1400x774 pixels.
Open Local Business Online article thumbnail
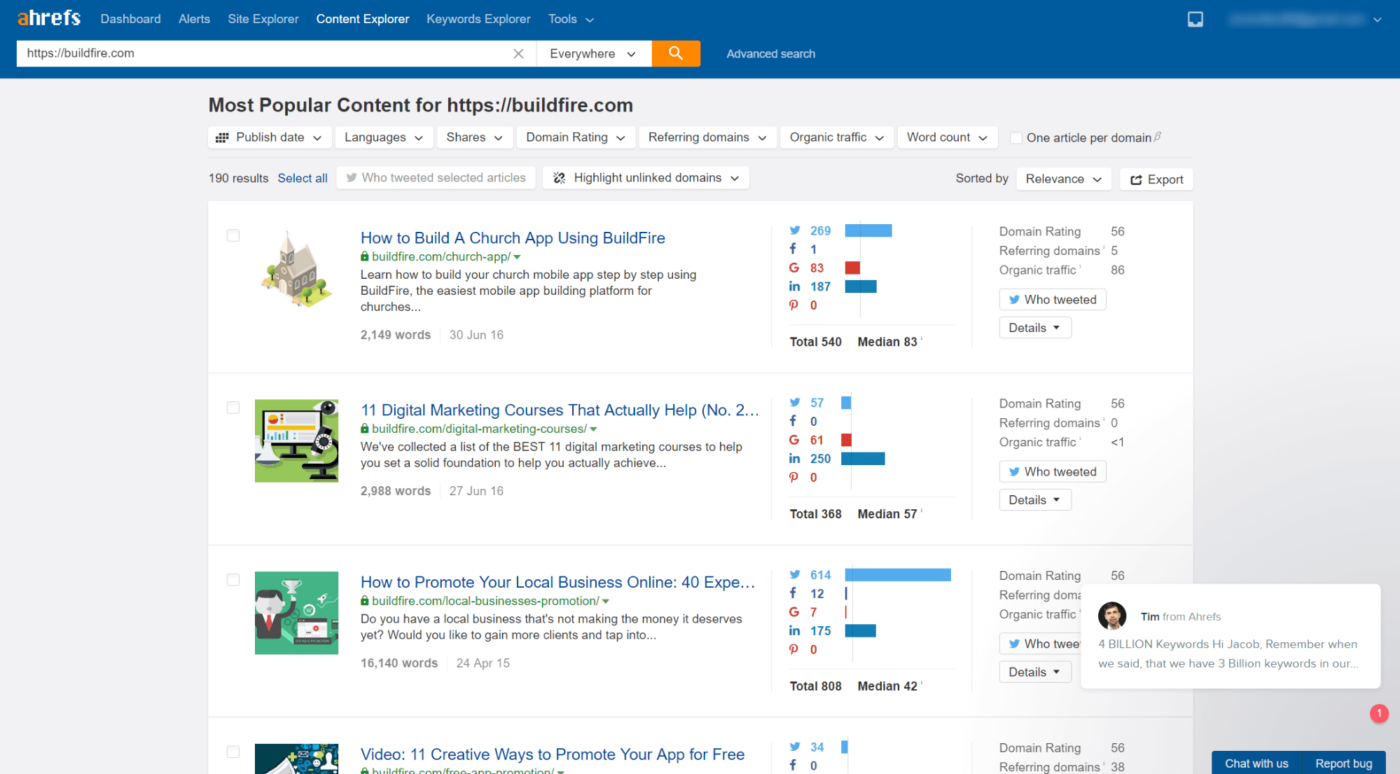point(296,613)
